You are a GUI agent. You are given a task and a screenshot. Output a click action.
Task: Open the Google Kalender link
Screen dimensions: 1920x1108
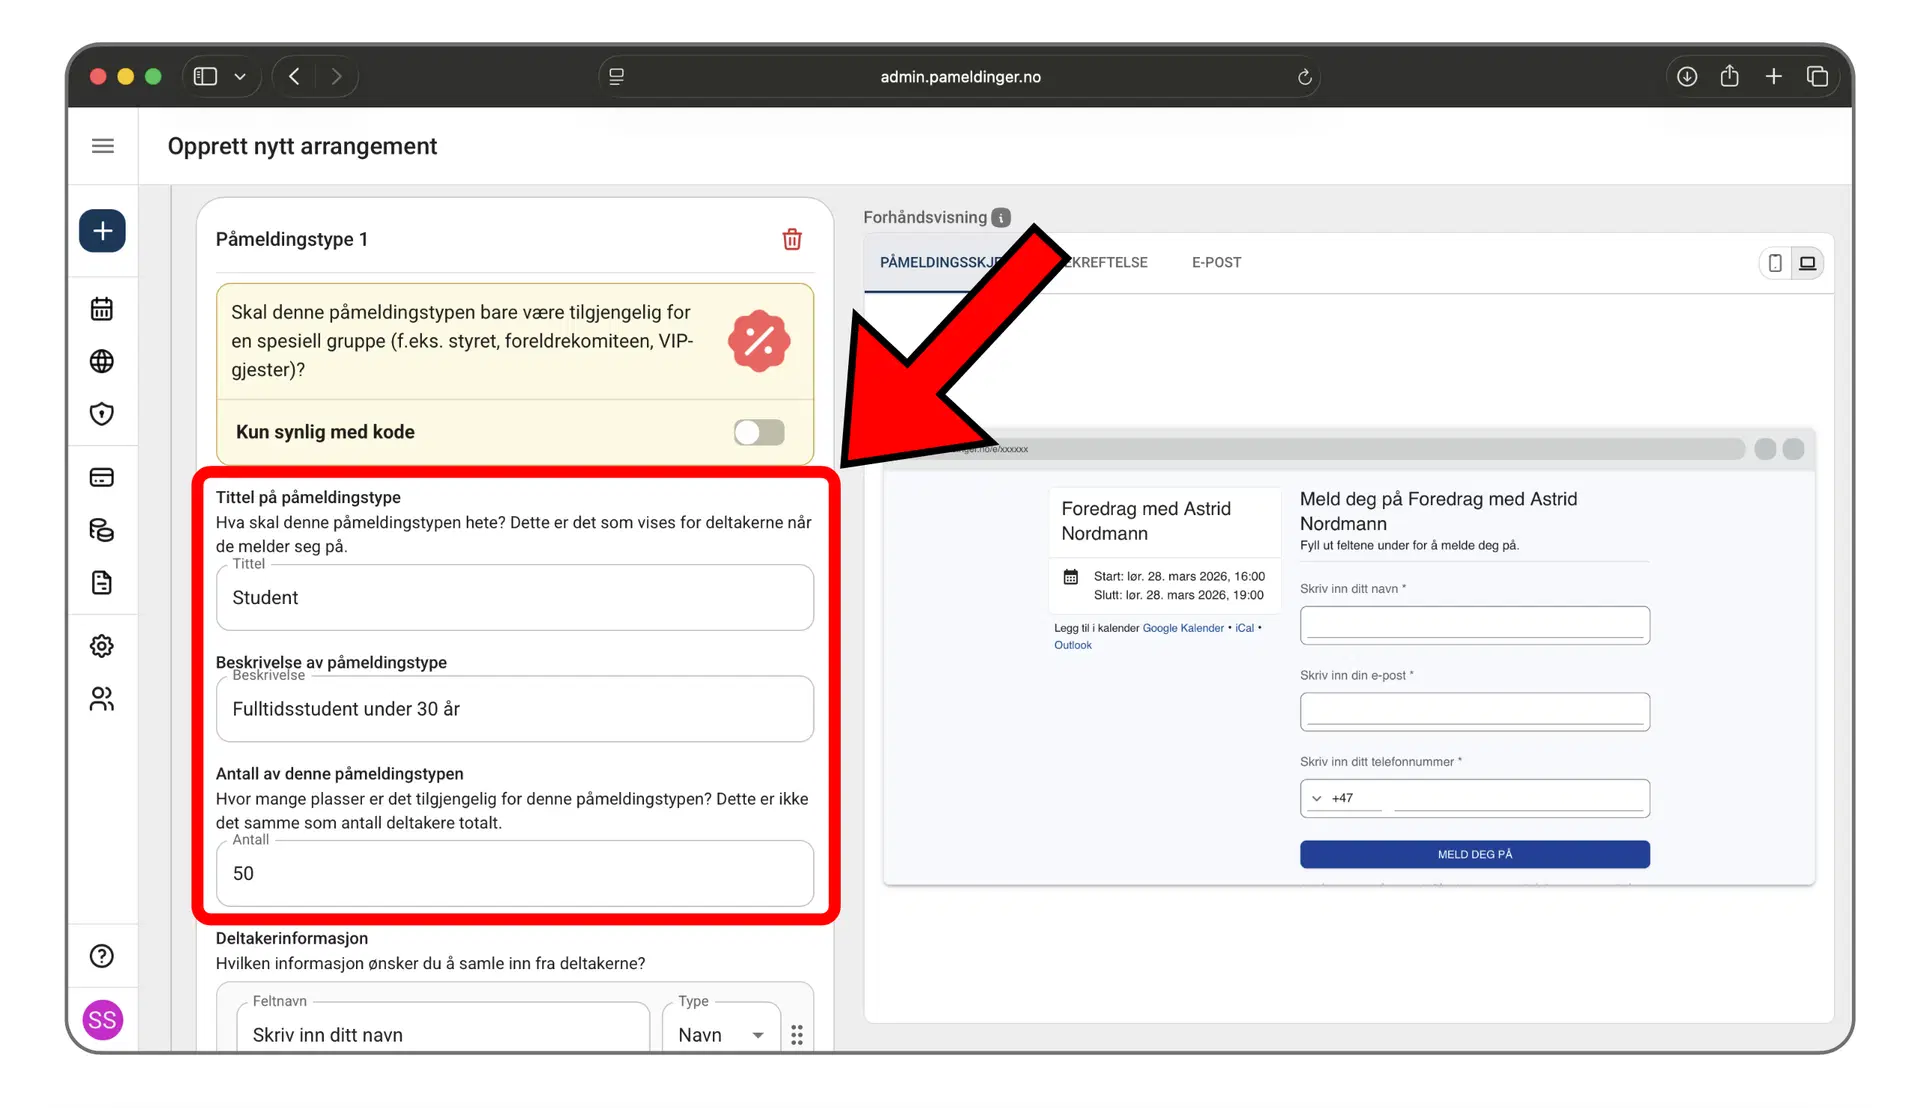tap(1182, 628)
